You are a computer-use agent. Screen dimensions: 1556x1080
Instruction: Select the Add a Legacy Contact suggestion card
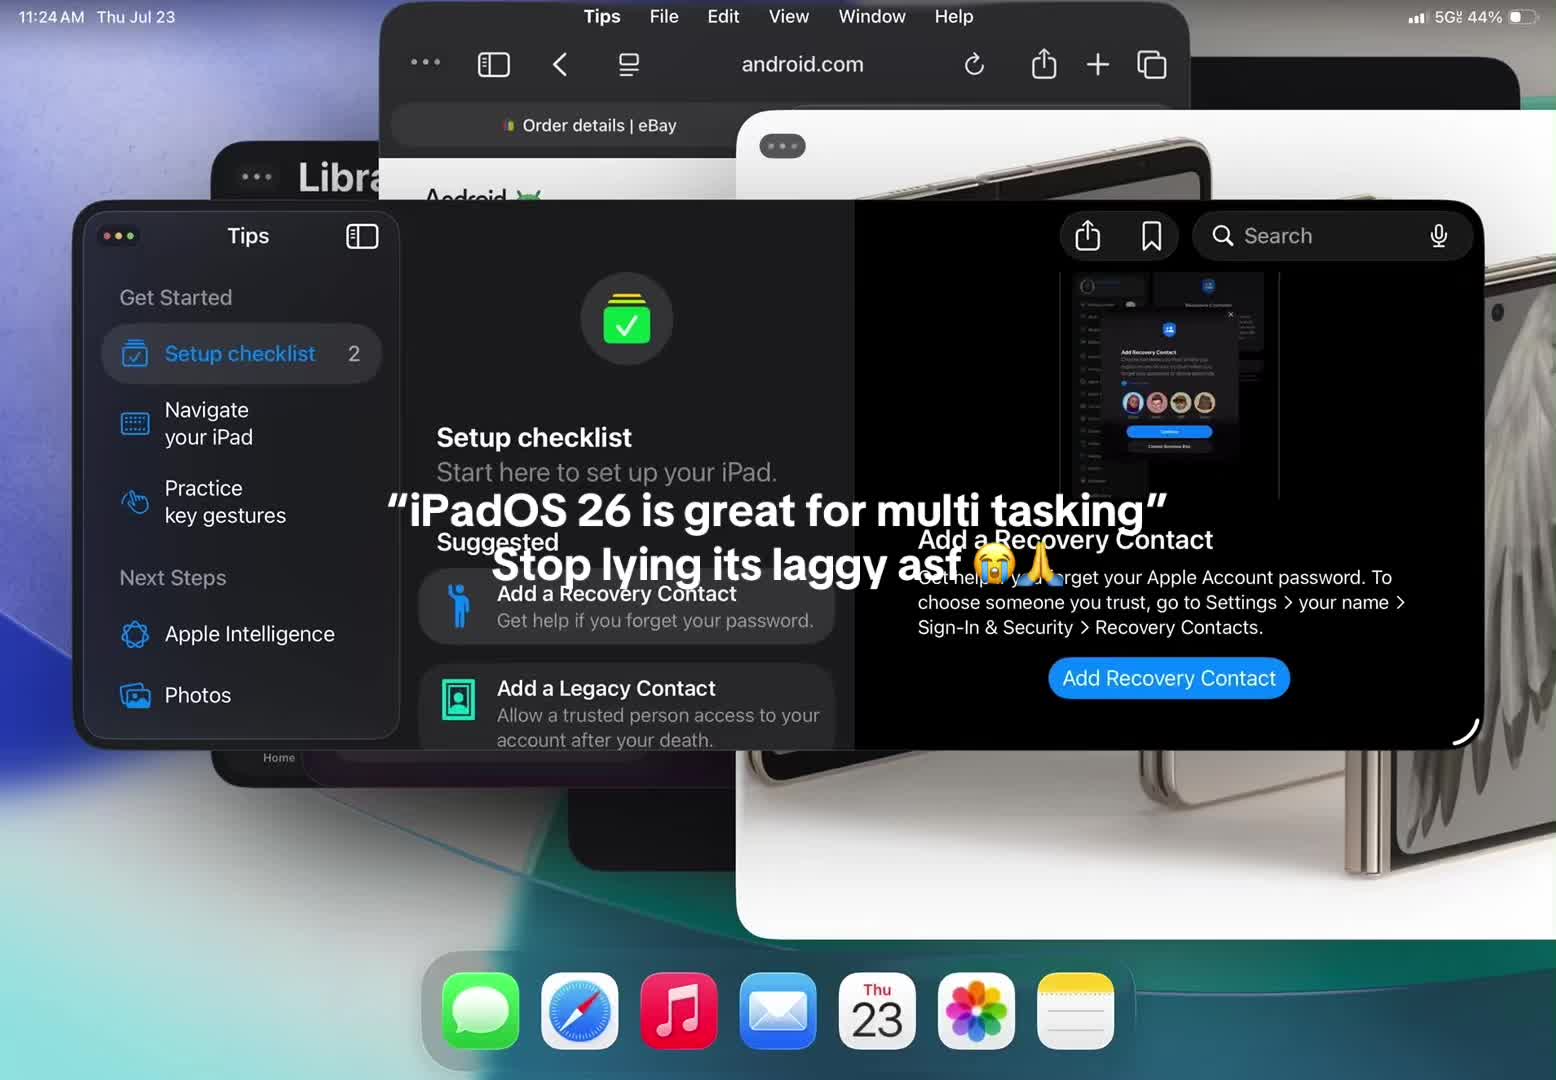tap(627, 706)
